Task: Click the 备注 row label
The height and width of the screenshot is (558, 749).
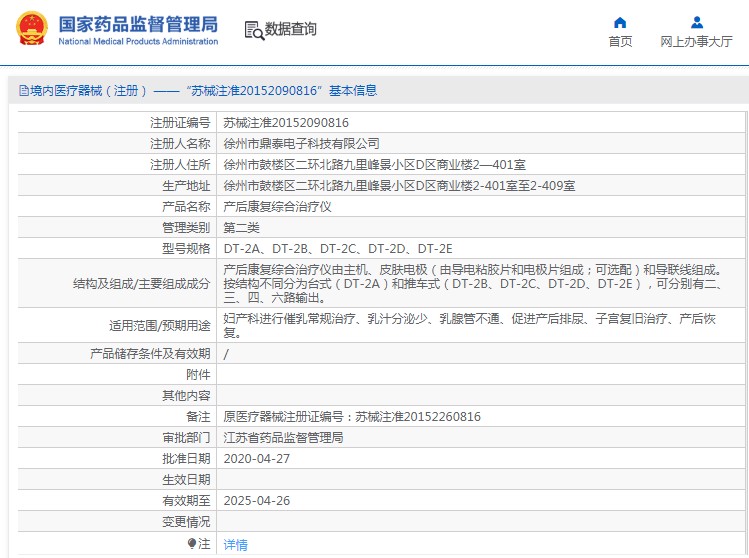Action: click(198, 417)
